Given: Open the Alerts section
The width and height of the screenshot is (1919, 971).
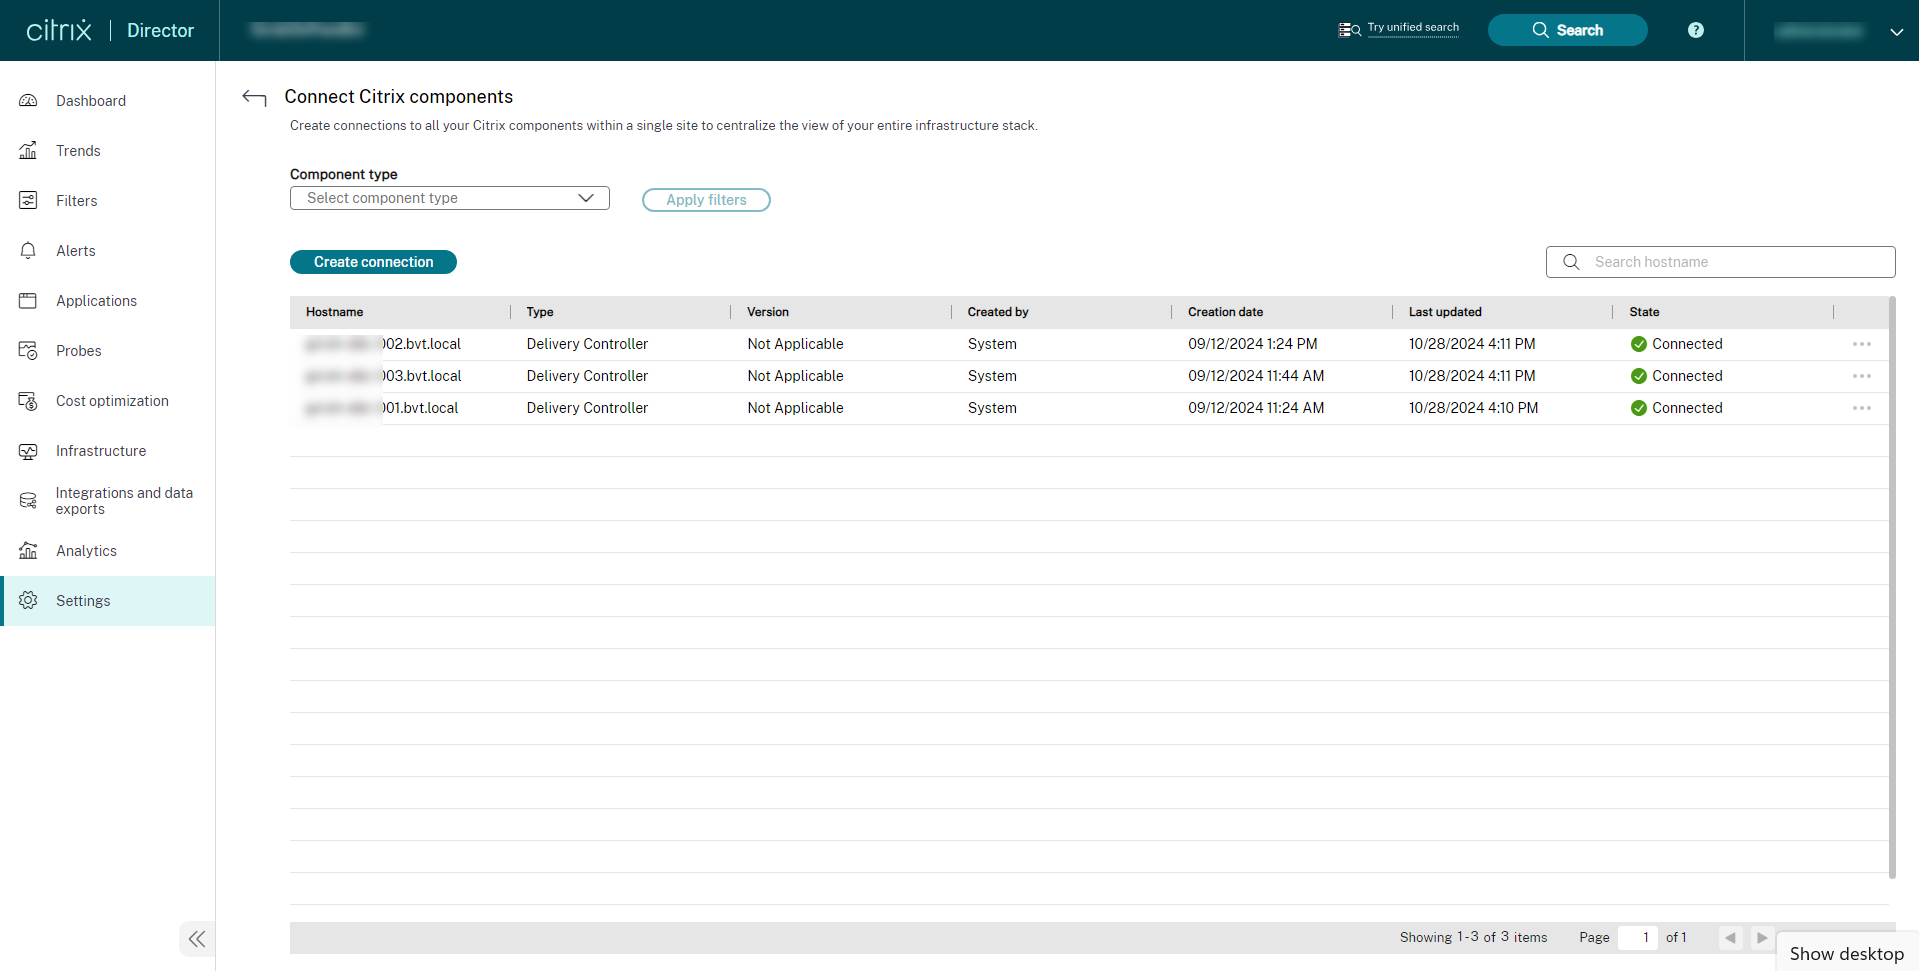Looking at the screenshot, I should coord(75,250).
